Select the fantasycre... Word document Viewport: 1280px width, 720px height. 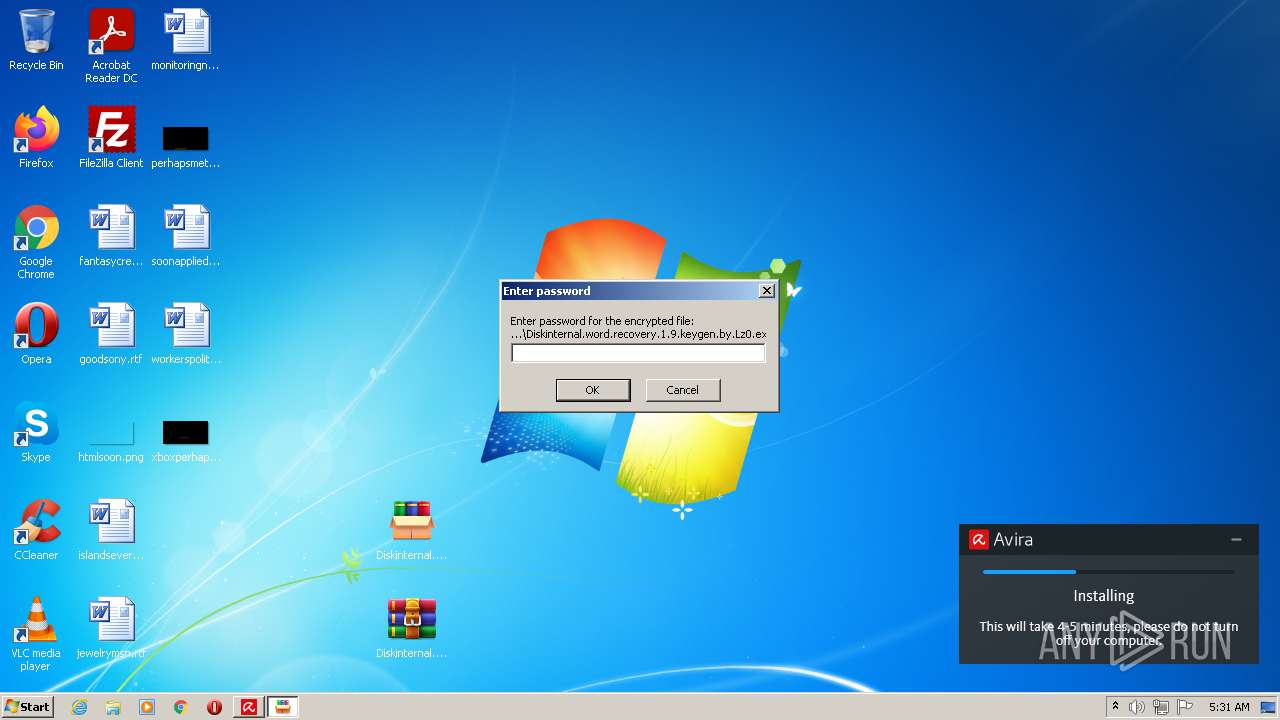[x=111, y=236]
